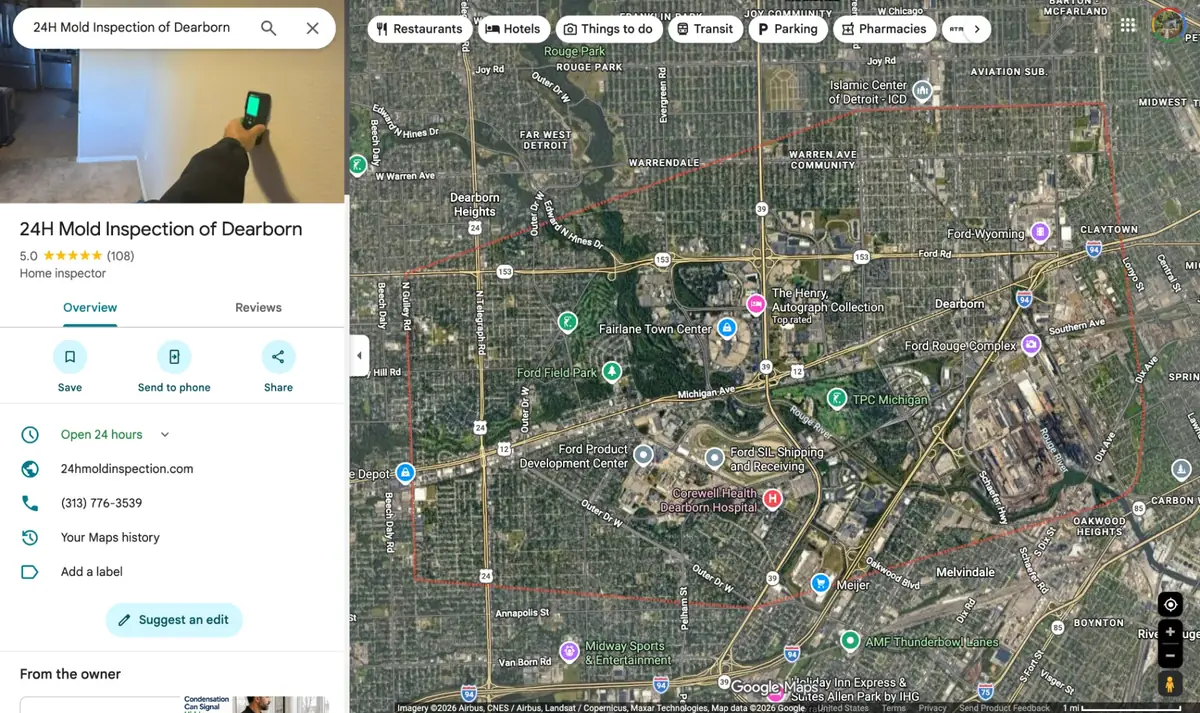Screen dimensions: 1200x713
Task: Click the Midway Sports & Entertainment pin
Action: click(x=569, y=652)
